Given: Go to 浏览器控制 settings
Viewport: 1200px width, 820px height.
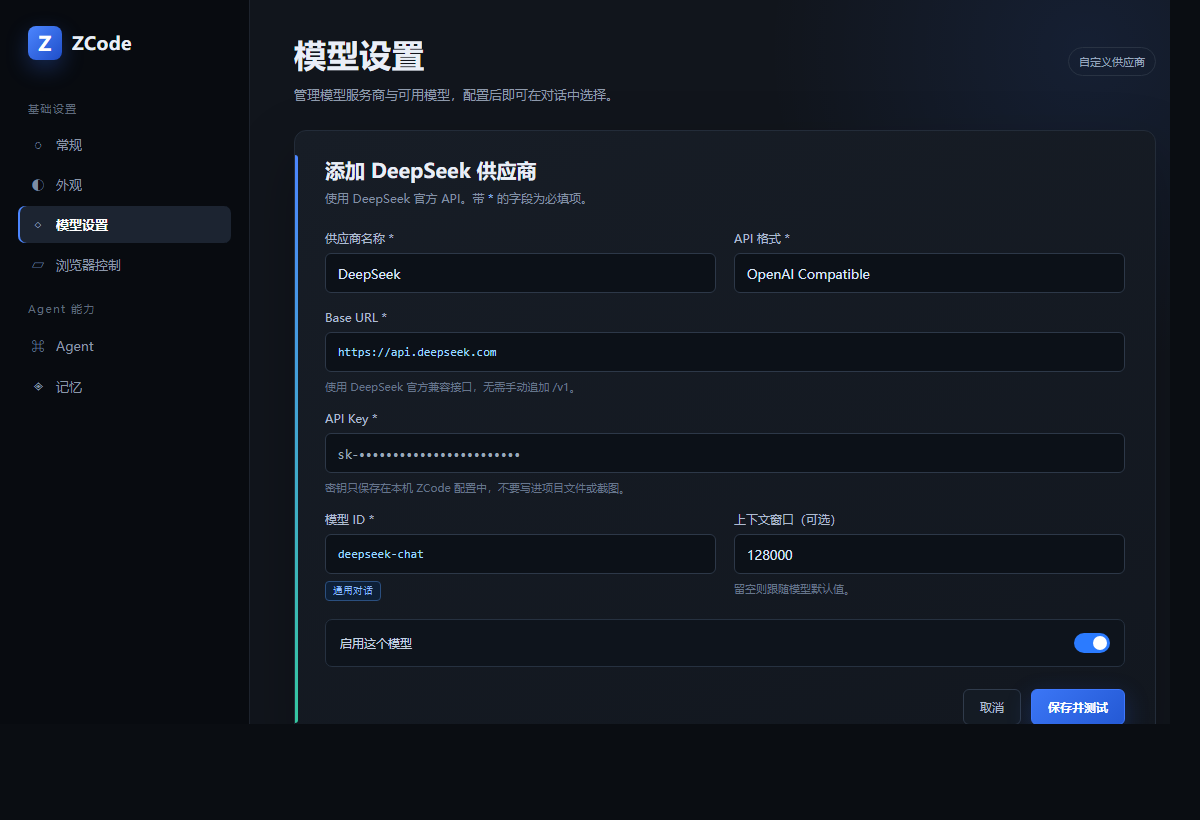Looking at the screenshot, I should 124,265.
